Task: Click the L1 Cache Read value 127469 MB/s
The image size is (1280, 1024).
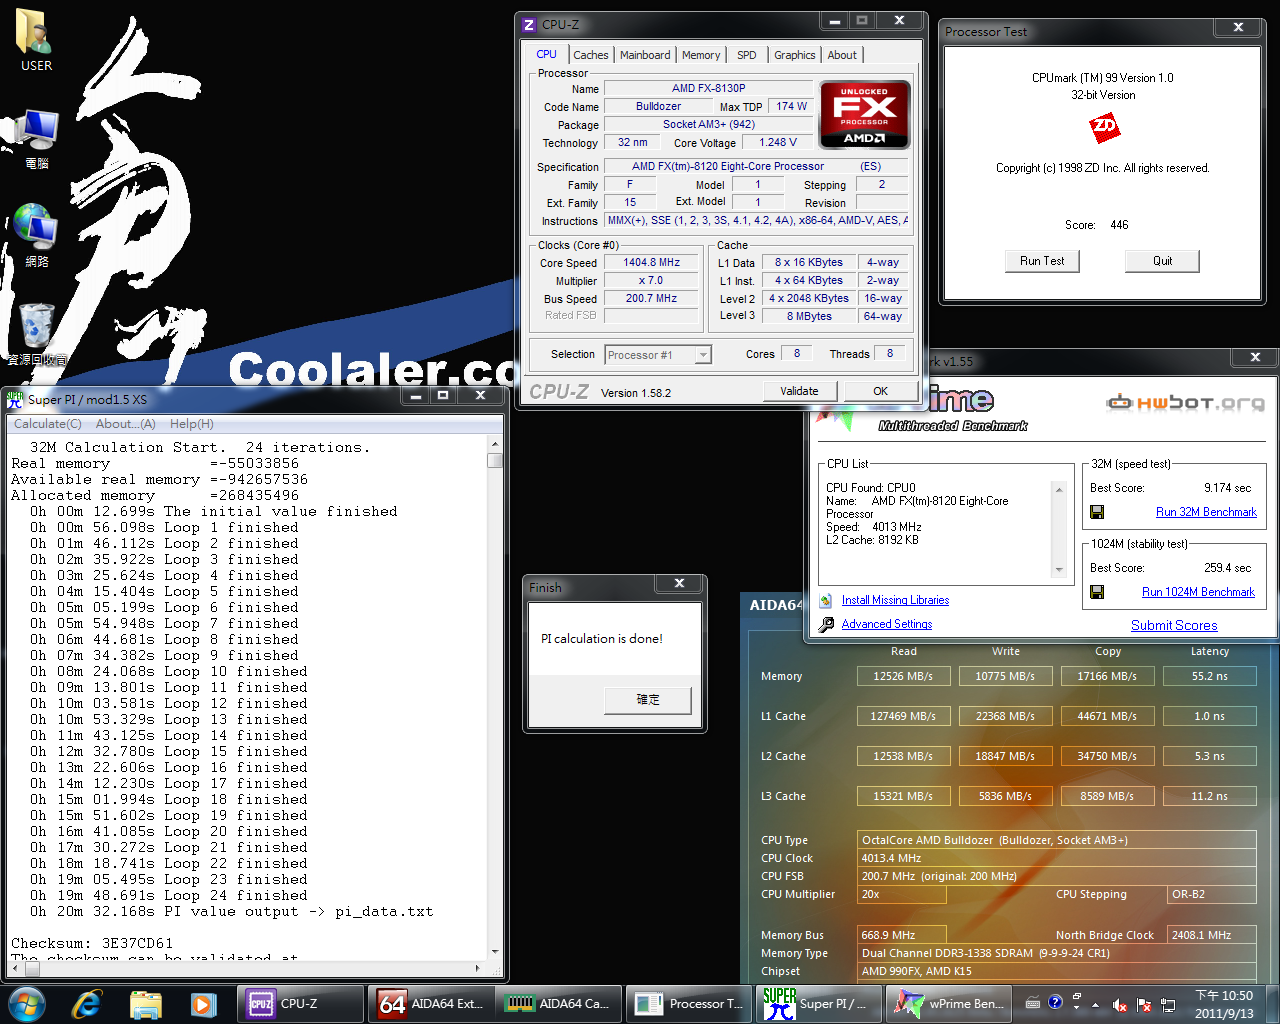Action: click(x=903, y=716)
